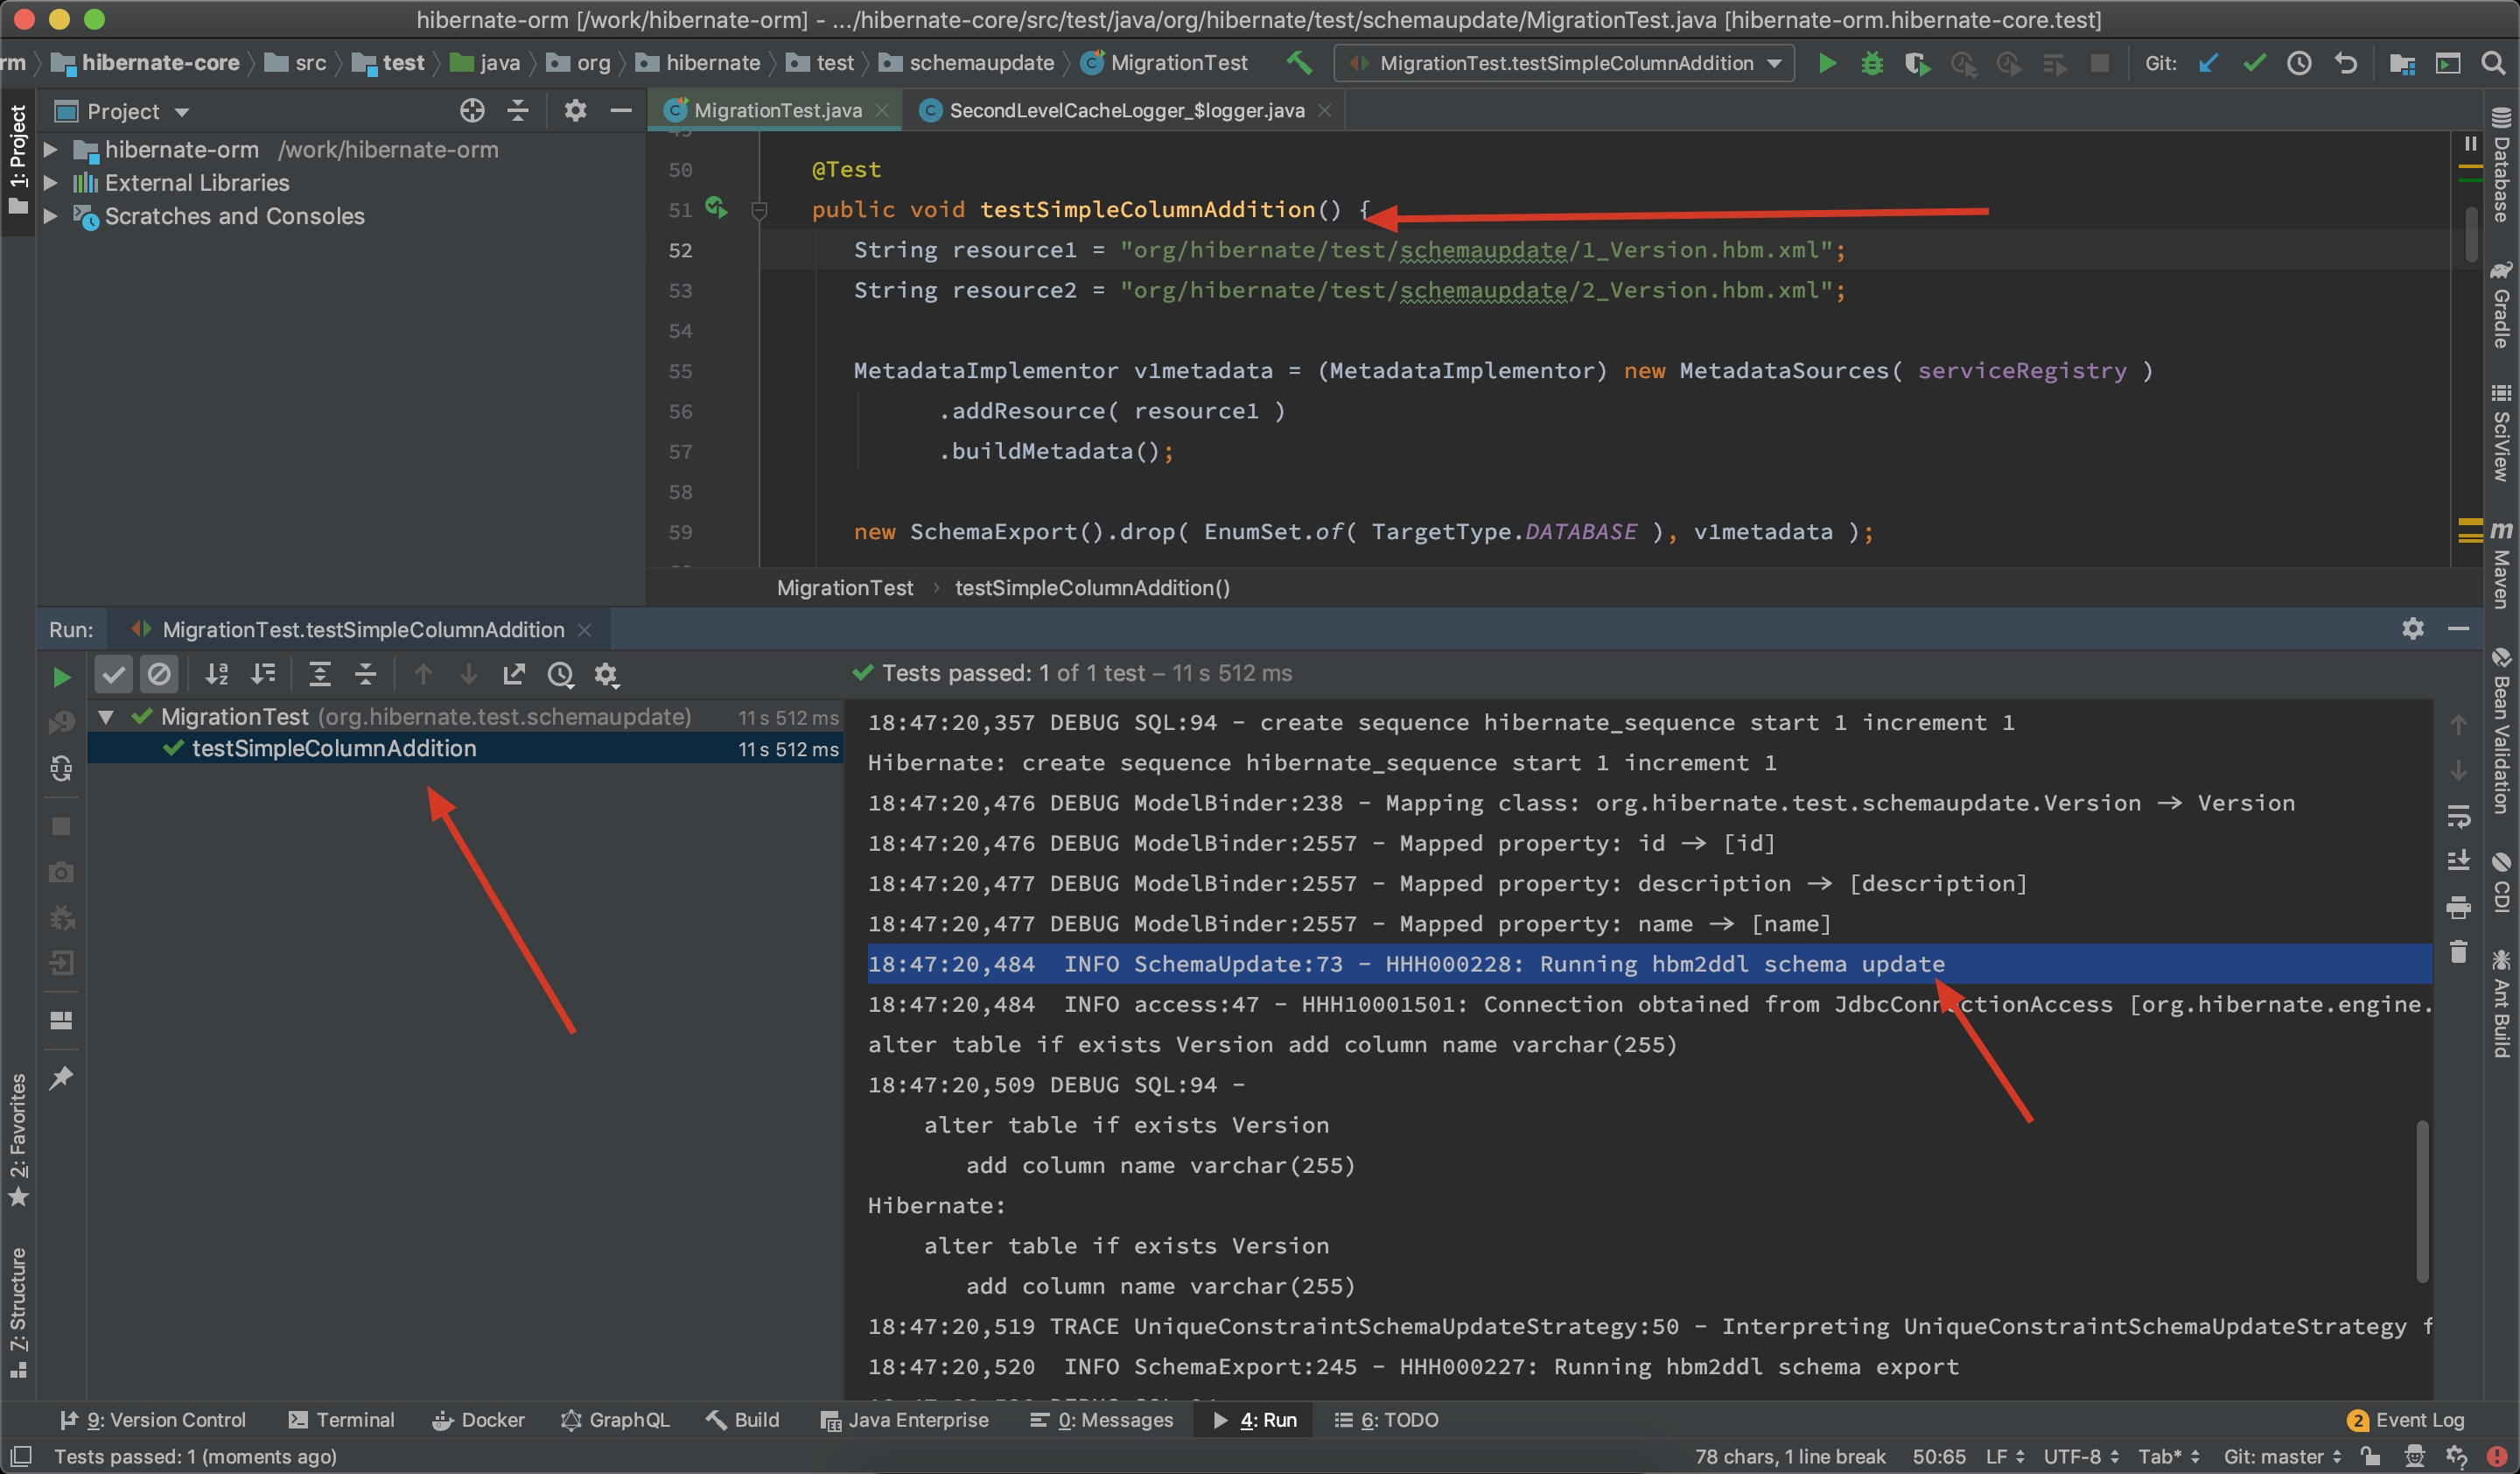Expand External Libraries tree node

[x=50, y=183]
